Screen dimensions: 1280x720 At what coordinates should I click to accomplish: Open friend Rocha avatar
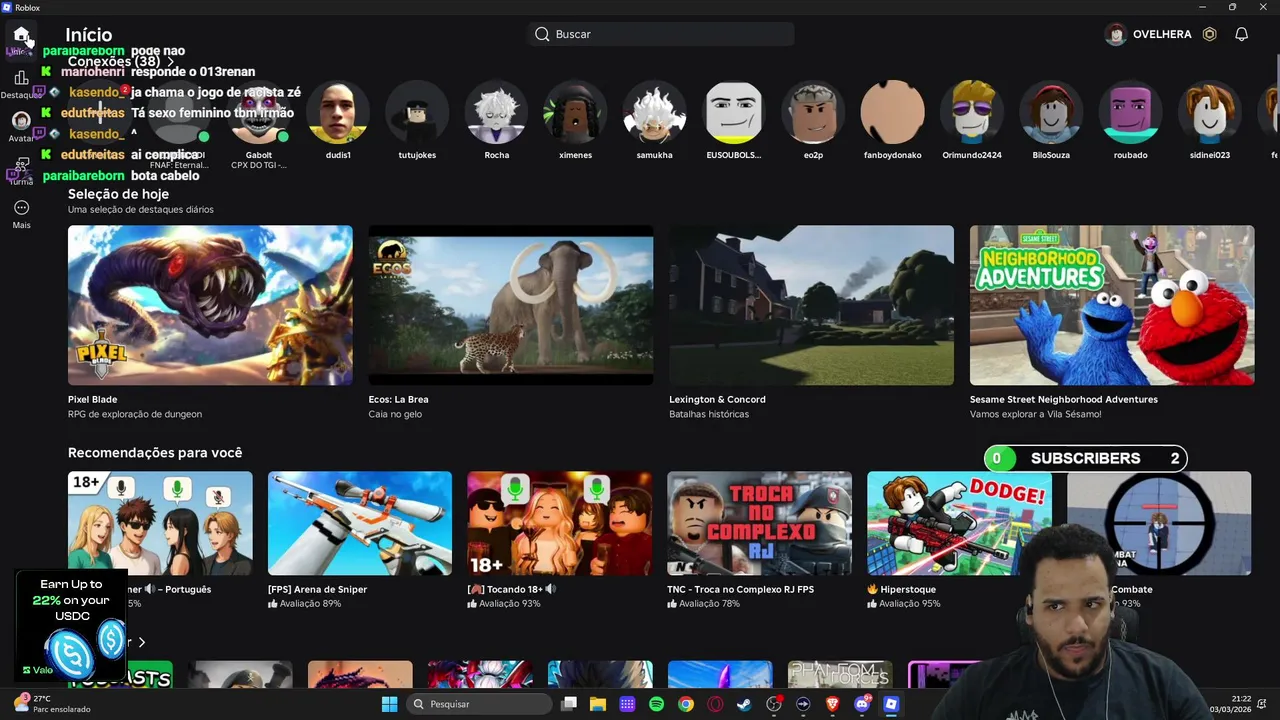coord(496,112)
